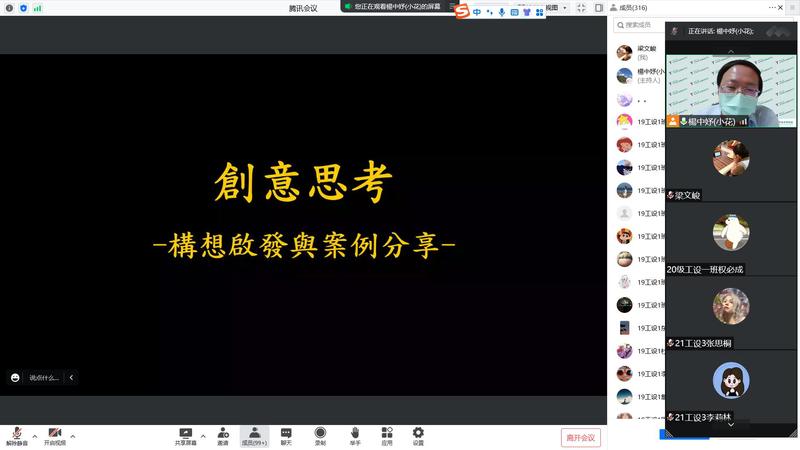Collapse the chat input bar with arrow
800x450 pixels.
(x=71, y=377)
